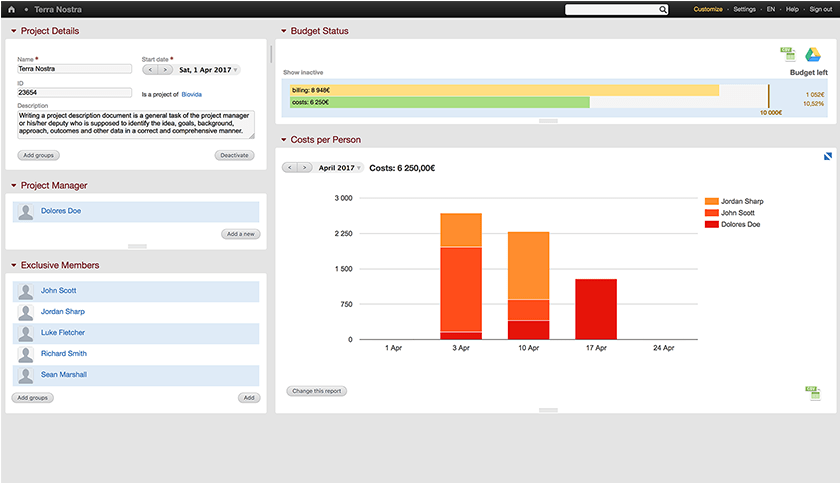This screenshot has height=483, width=840.
Task: Click the Deactivate button
Action: [x=234, y=155]
